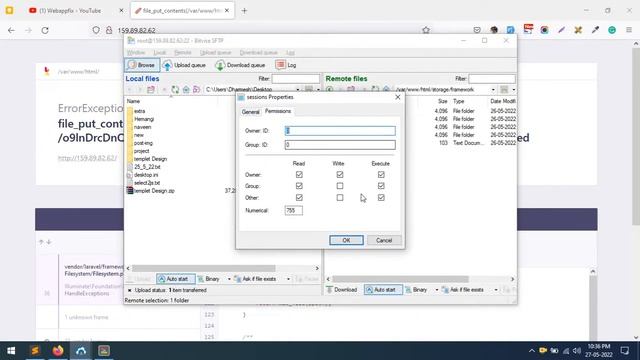Cancel the sessions Properties dialog
Viewport: 640px width, 360px height.
(x=384, y=240)
